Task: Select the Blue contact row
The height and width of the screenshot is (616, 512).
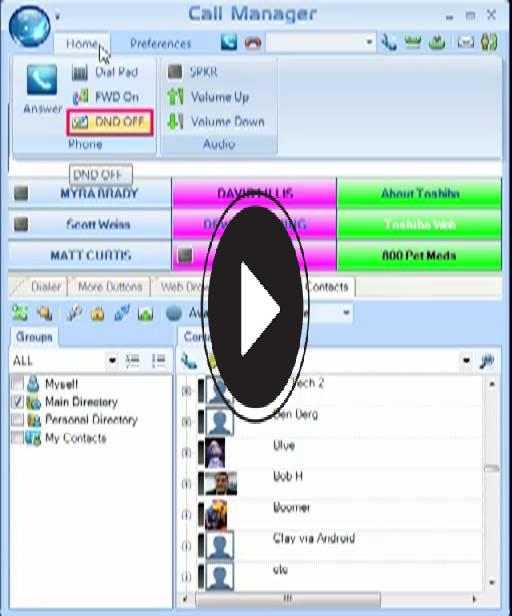Action: pos(331,453)
